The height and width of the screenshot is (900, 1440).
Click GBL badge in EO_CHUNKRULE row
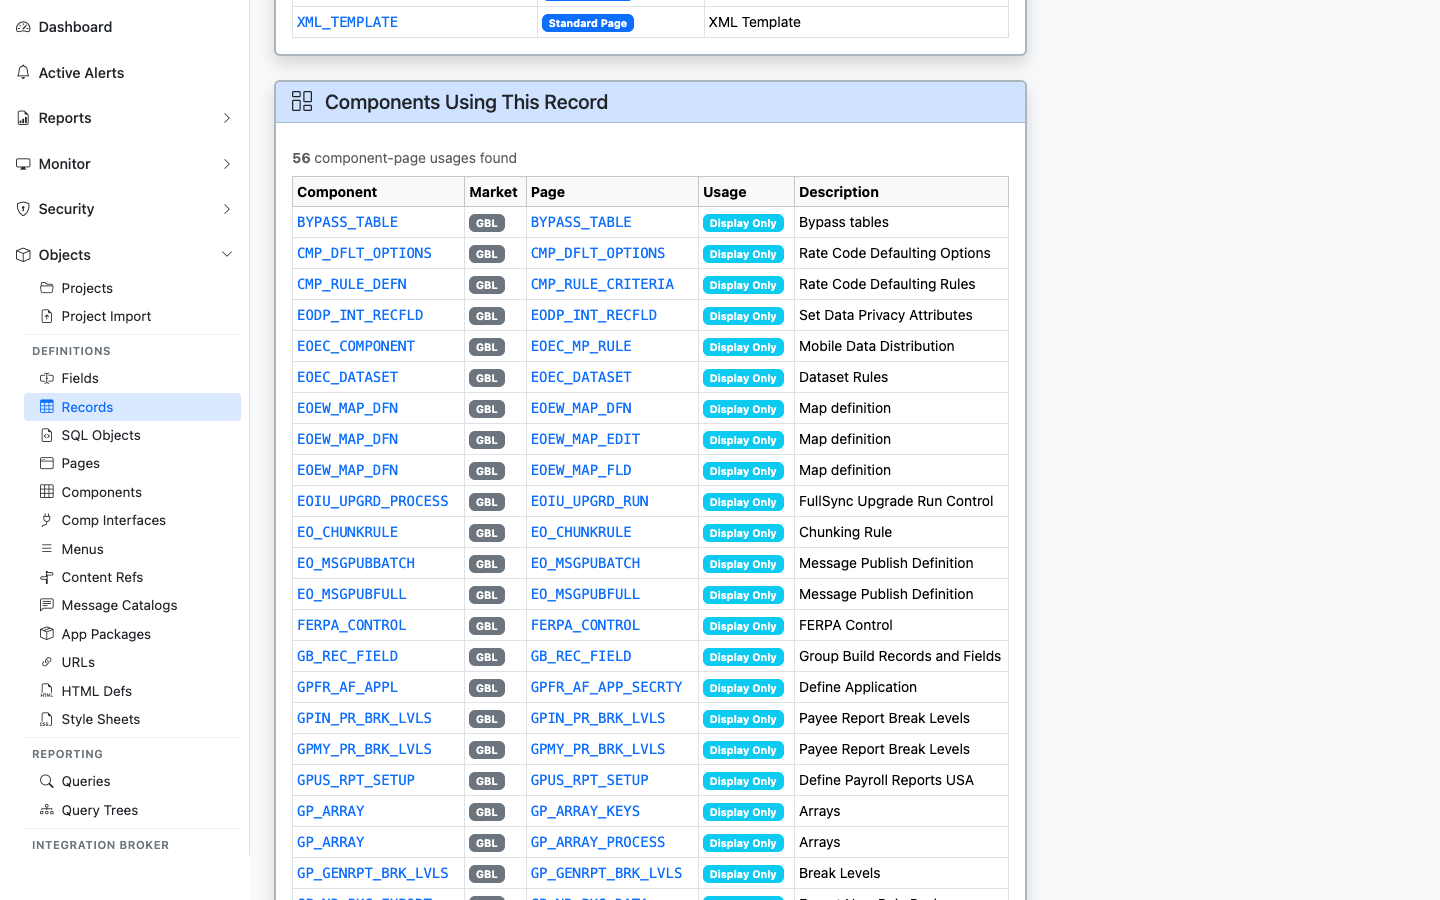(487, 533)
